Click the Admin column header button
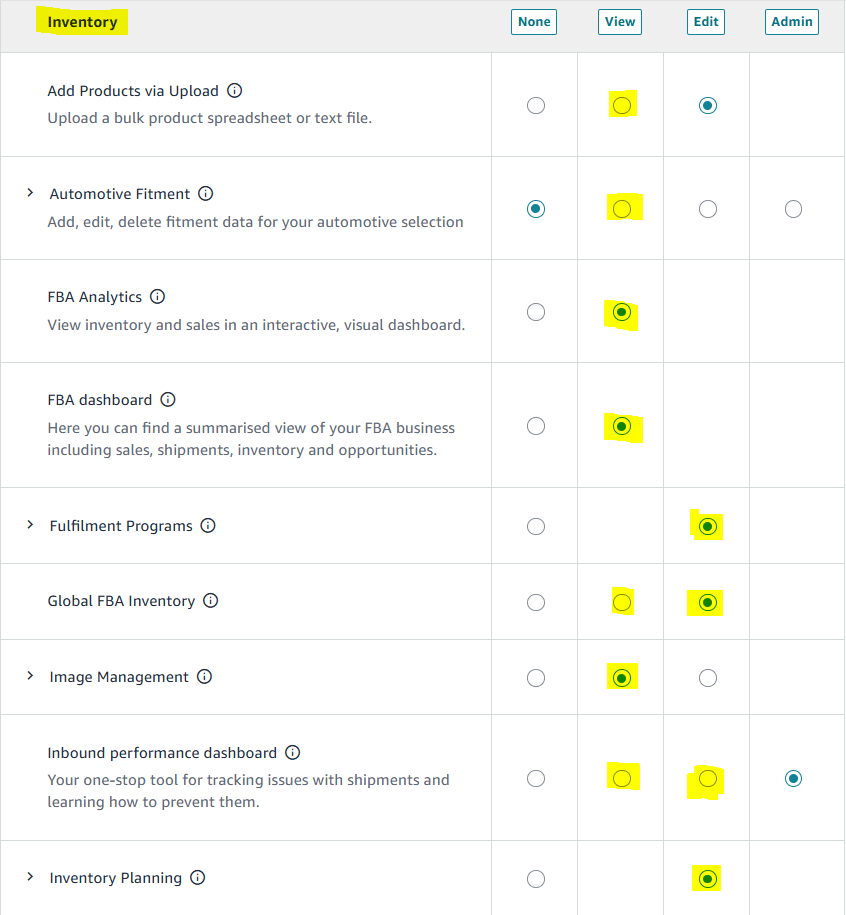This screenshot has height=915, width=846. pyautogui.click(x=792, y=22)
